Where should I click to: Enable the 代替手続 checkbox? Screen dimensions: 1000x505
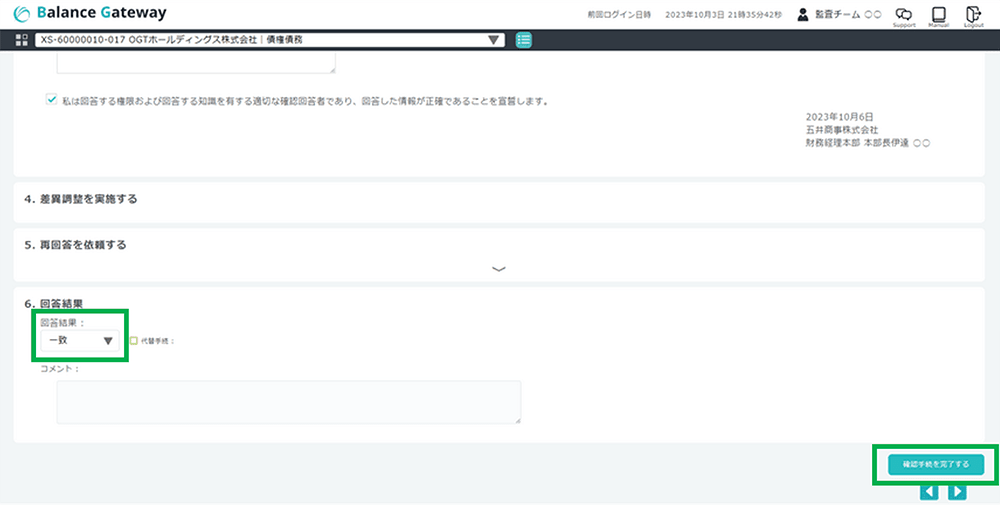tap(134, 341)
